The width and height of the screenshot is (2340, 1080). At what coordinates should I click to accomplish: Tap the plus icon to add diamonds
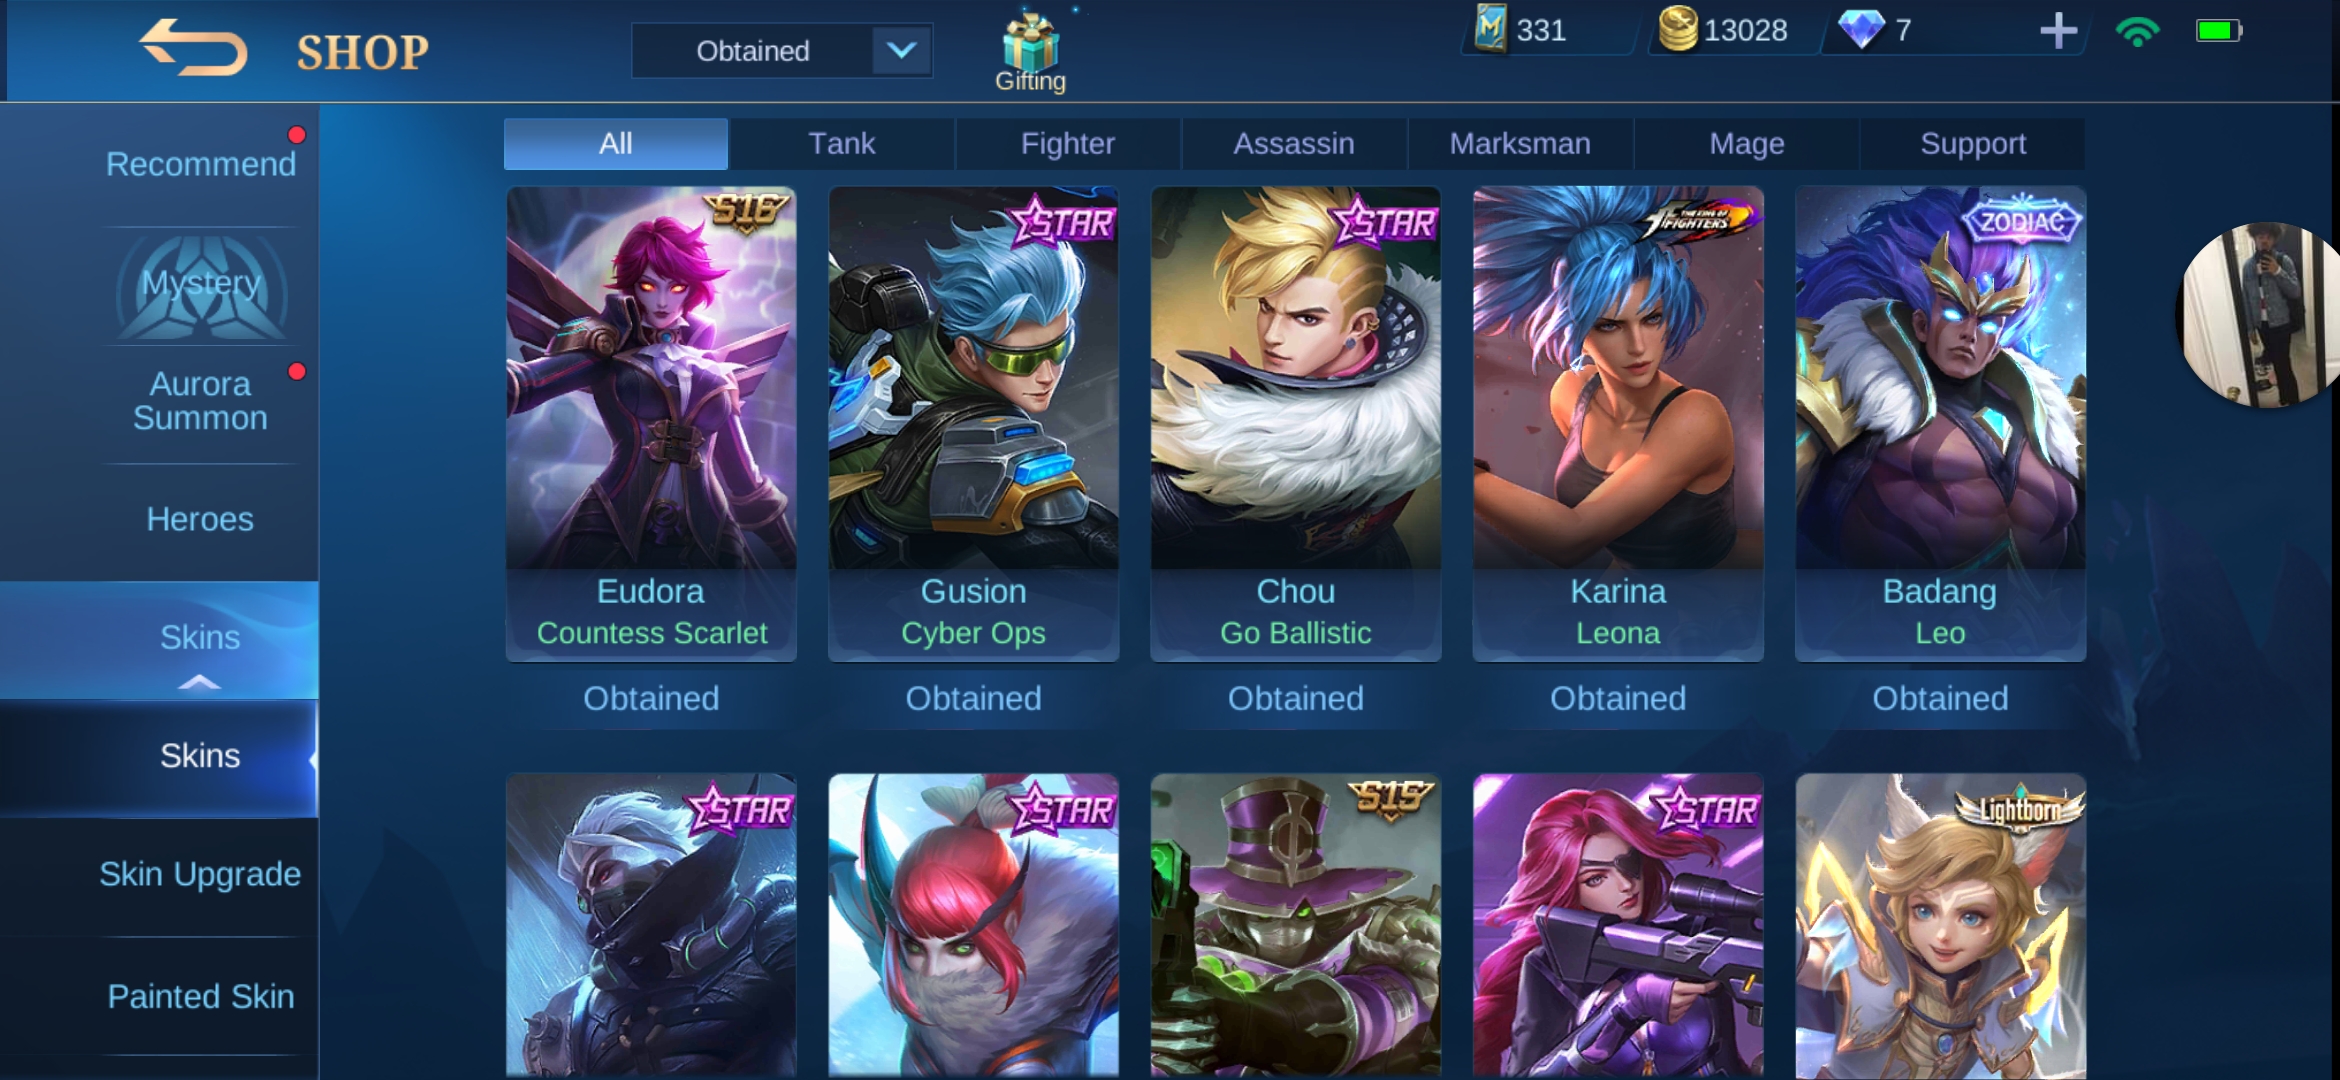(x=2059, y=31)
